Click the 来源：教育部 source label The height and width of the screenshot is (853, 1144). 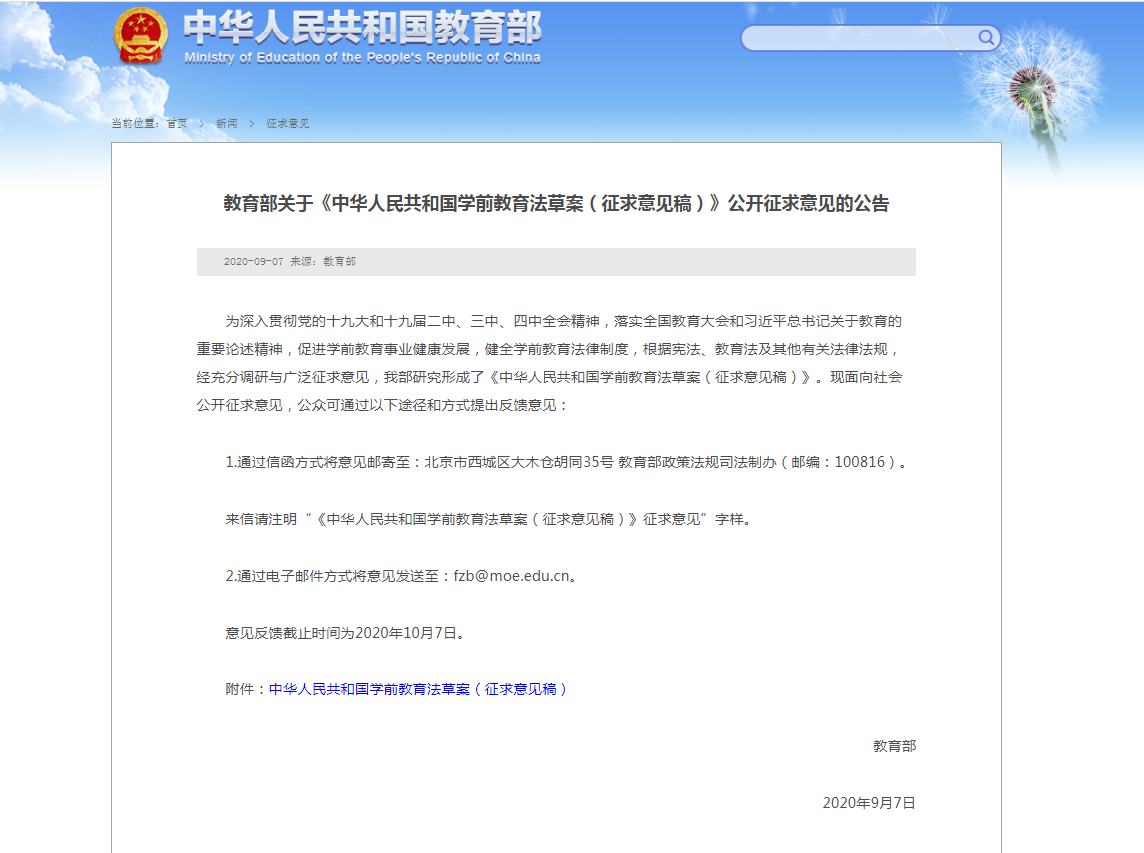click(323, 262)
